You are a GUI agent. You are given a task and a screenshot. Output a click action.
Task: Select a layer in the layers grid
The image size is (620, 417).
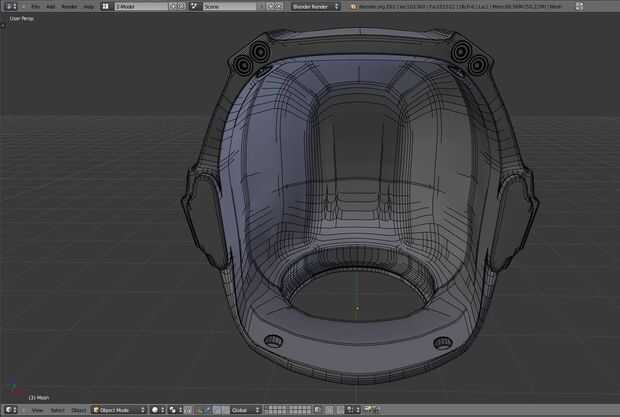287,410
